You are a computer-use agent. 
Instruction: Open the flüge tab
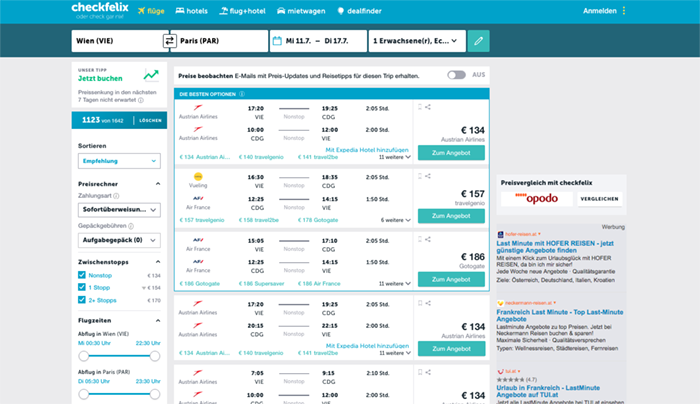tap(151, 11)
